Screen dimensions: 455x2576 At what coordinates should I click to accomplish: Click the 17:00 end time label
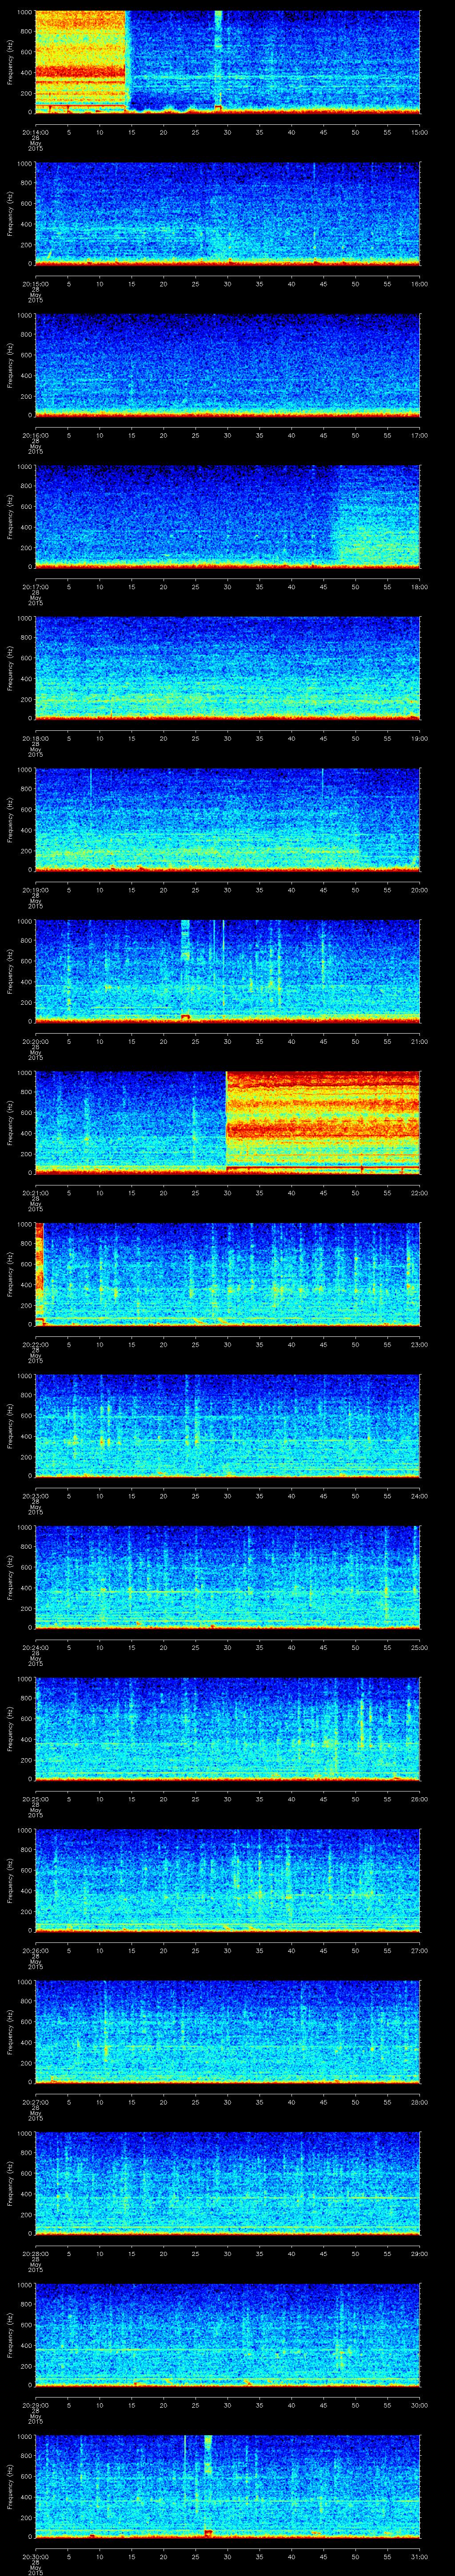click(419, 434)
